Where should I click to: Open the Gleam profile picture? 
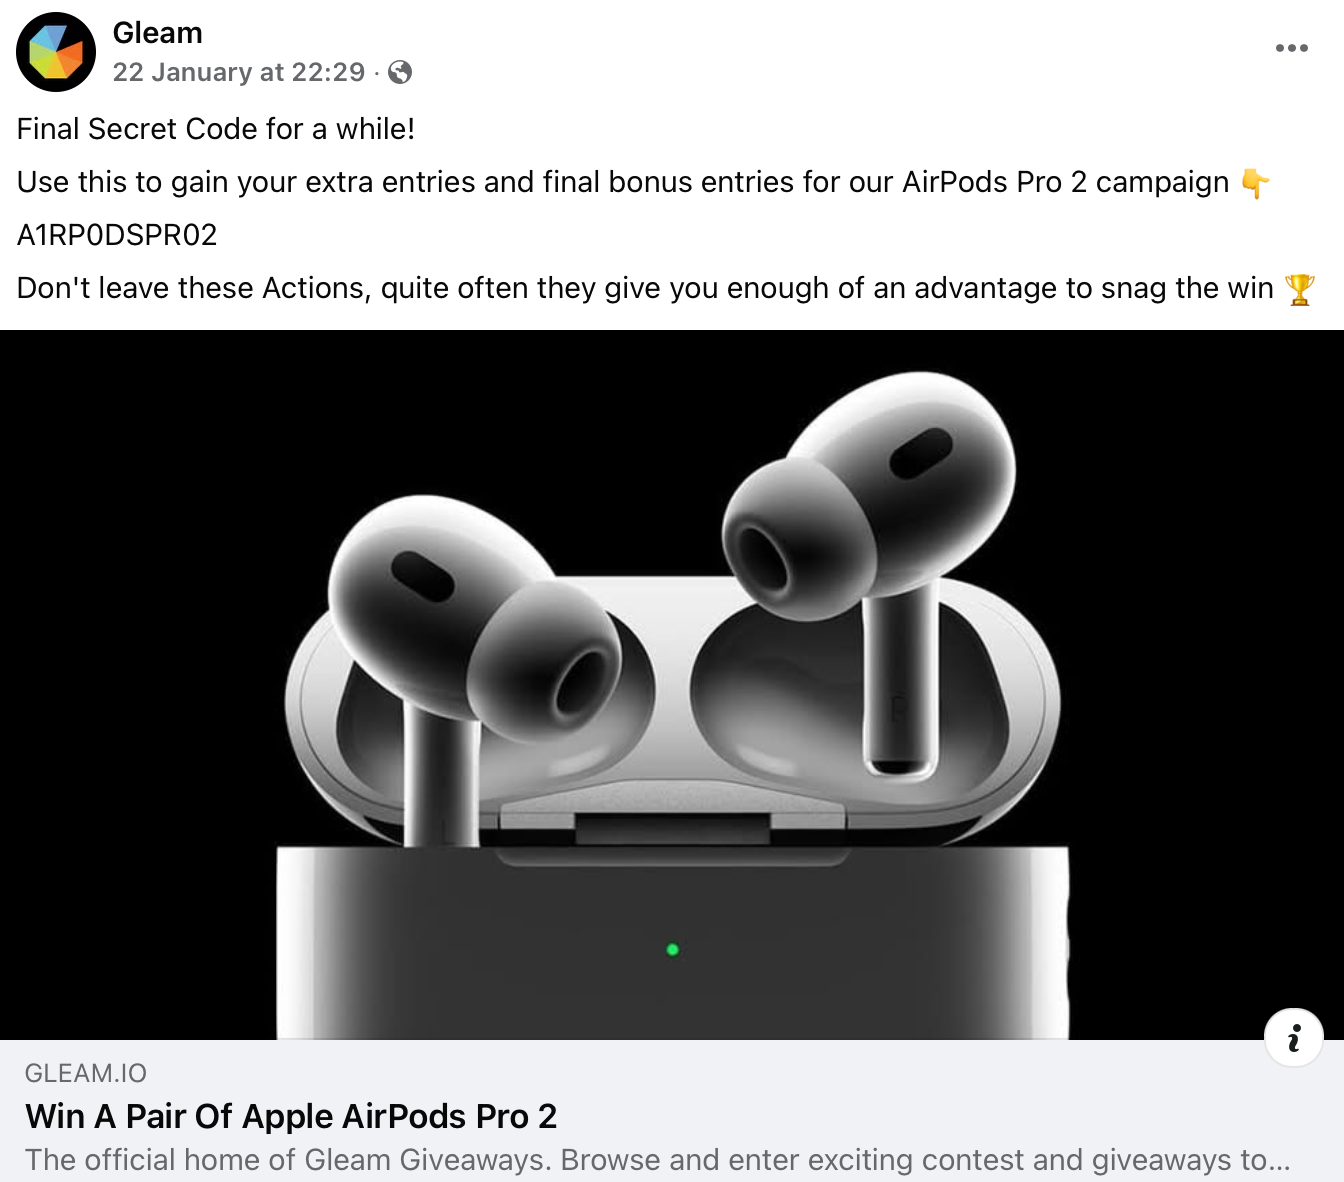(x=56, y=52)
